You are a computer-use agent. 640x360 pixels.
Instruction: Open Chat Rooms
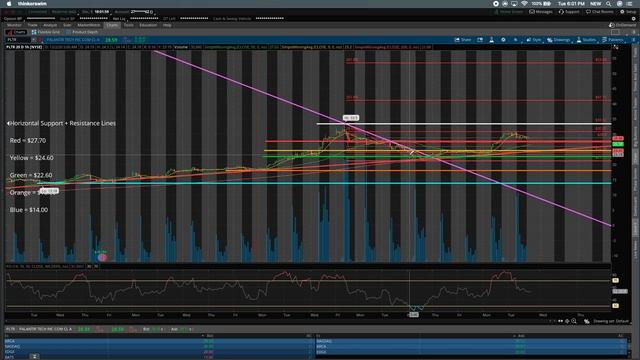pos(600,12)
